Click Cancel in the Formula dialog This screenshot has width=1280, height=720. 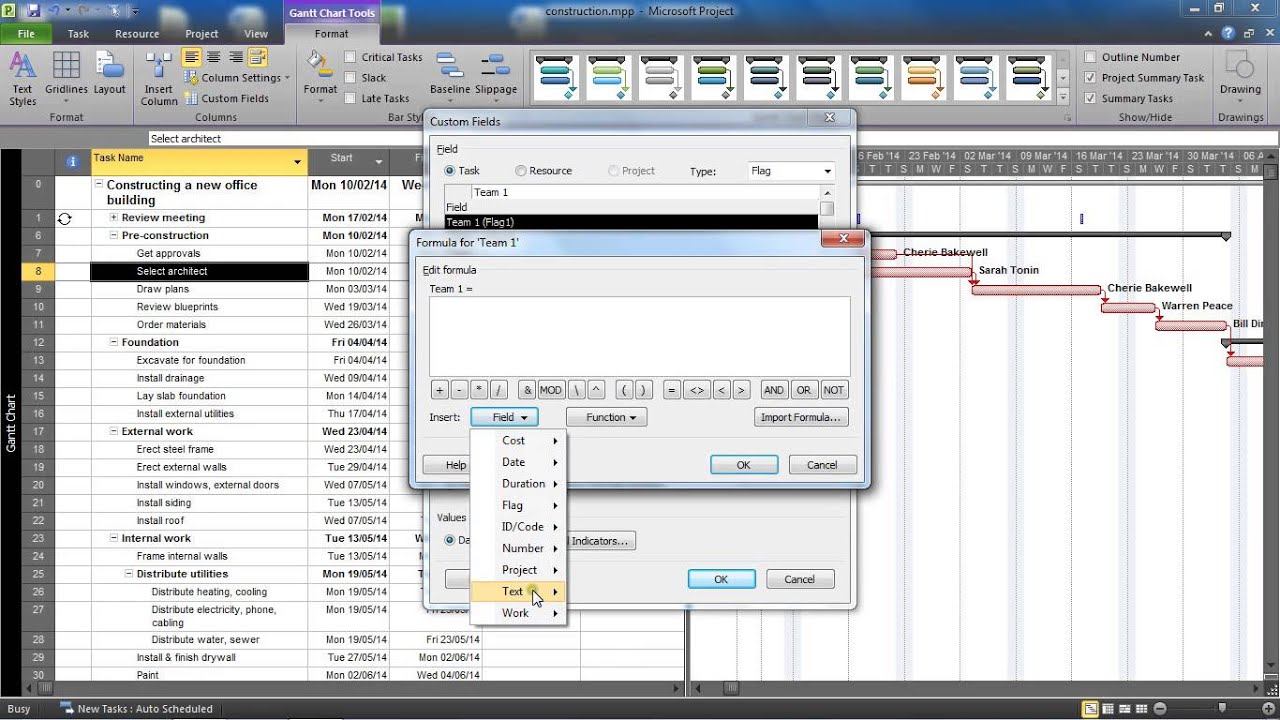point(822,465)
